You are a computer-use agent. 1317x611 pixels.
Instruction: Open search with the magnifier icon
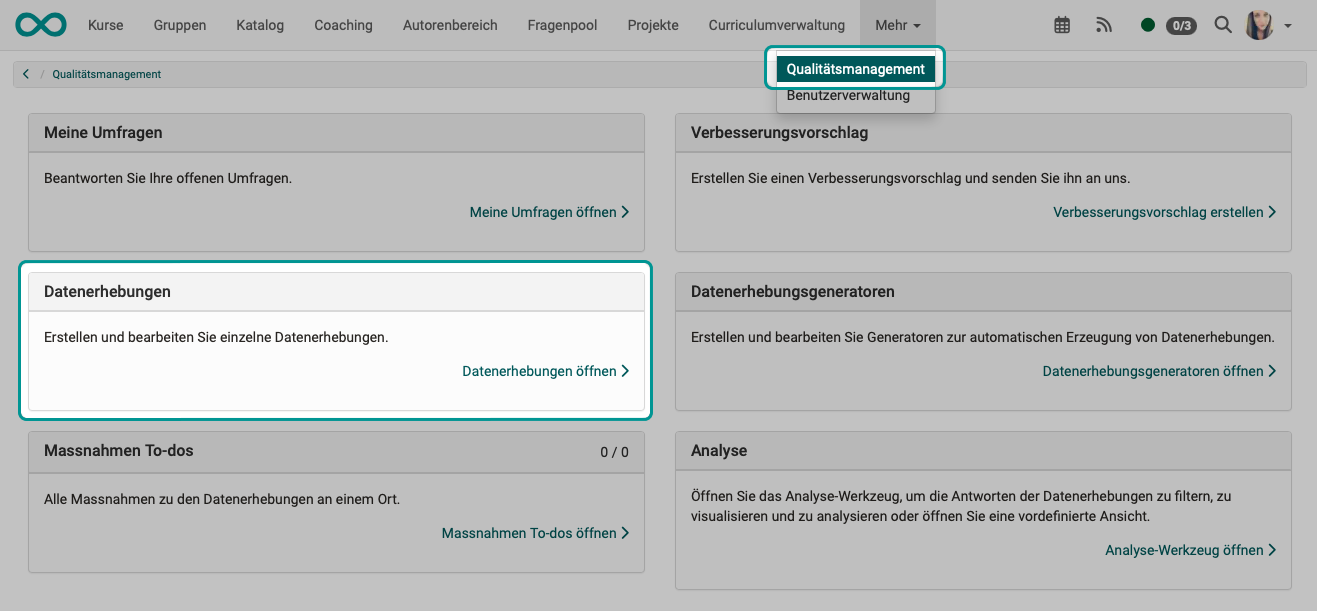[x=1222, y=25]
